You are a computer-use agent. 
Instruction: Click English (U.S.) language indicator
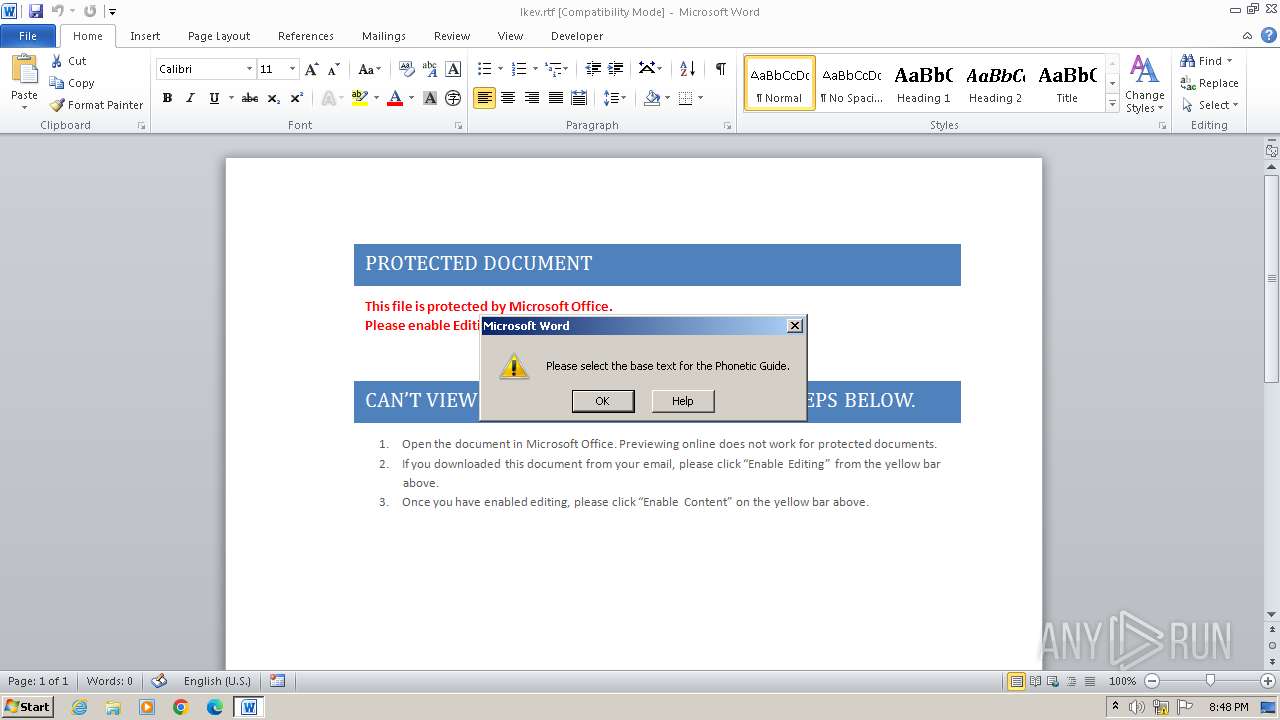tap(217, 681)
